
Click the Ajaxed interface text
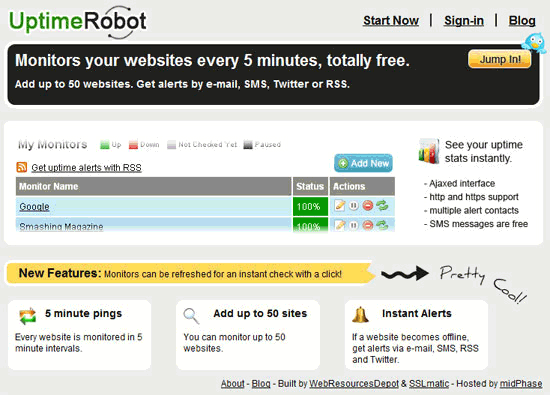pos(462,183)
